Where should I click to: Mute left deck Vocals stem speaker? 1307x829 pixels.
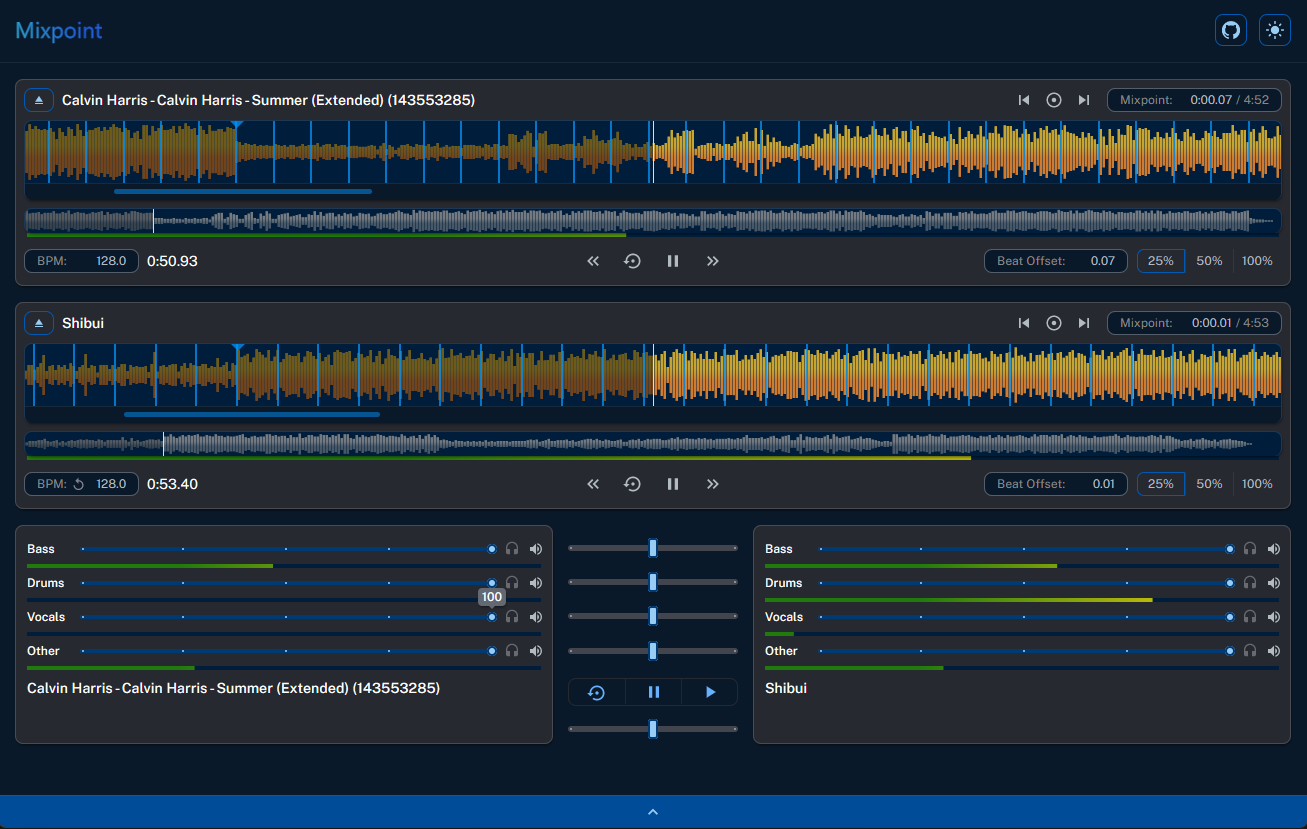click(x=536, y=617)
